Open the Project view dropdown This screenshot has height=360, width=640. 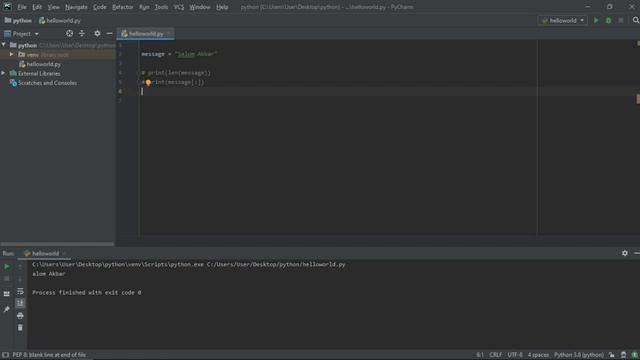21,34
